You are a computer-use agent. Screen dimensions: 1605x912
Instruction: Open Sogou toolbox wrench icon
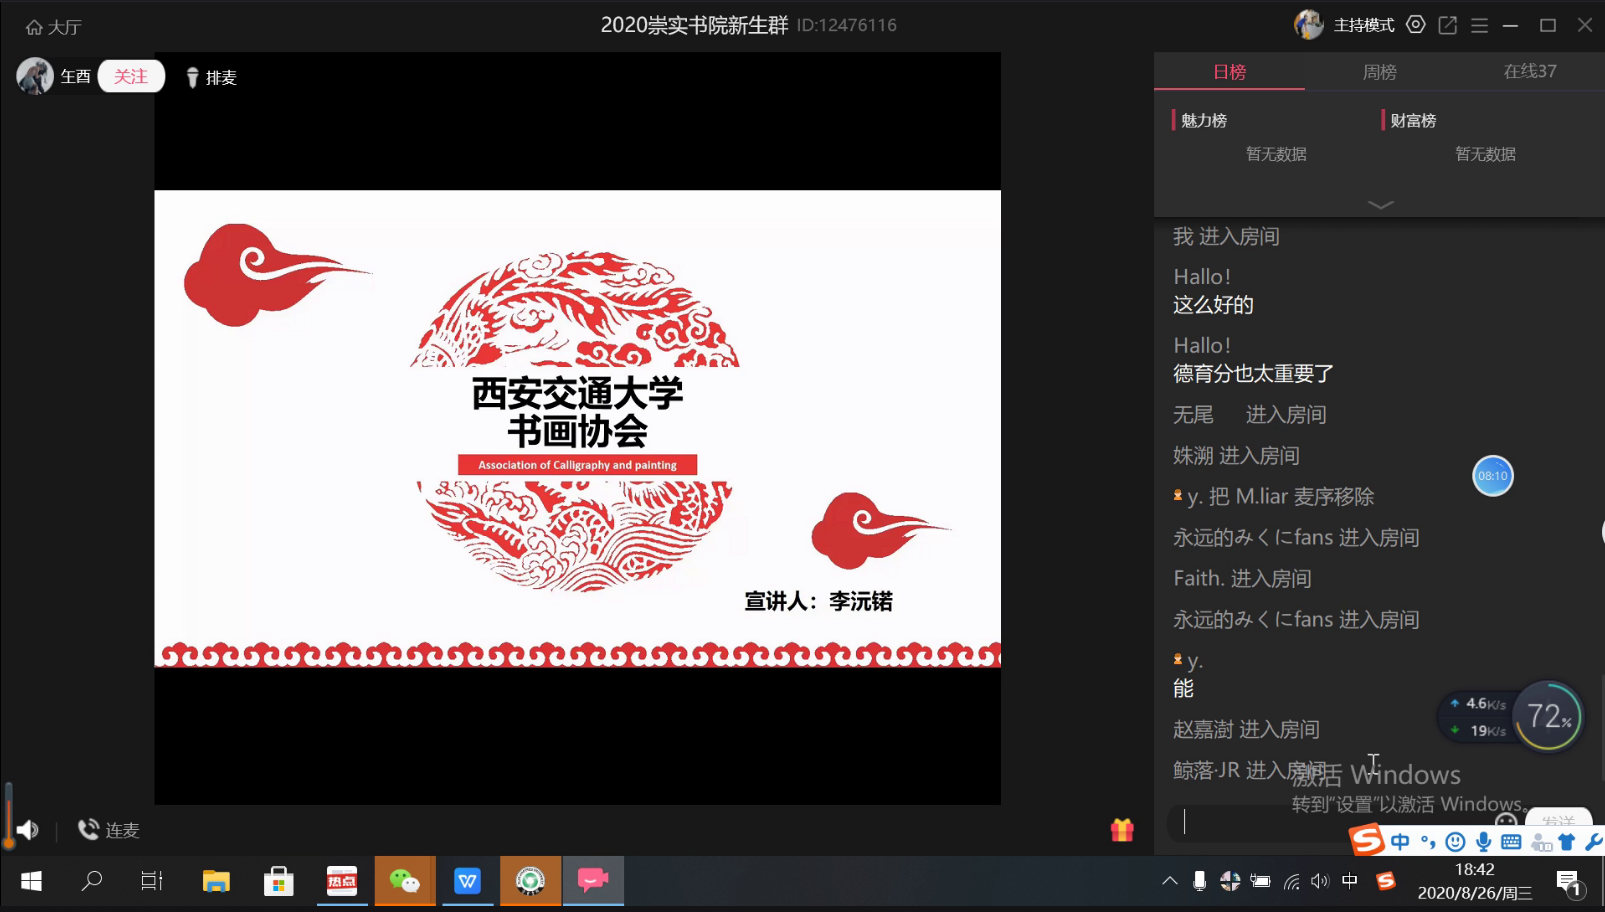pos(1594,842)
